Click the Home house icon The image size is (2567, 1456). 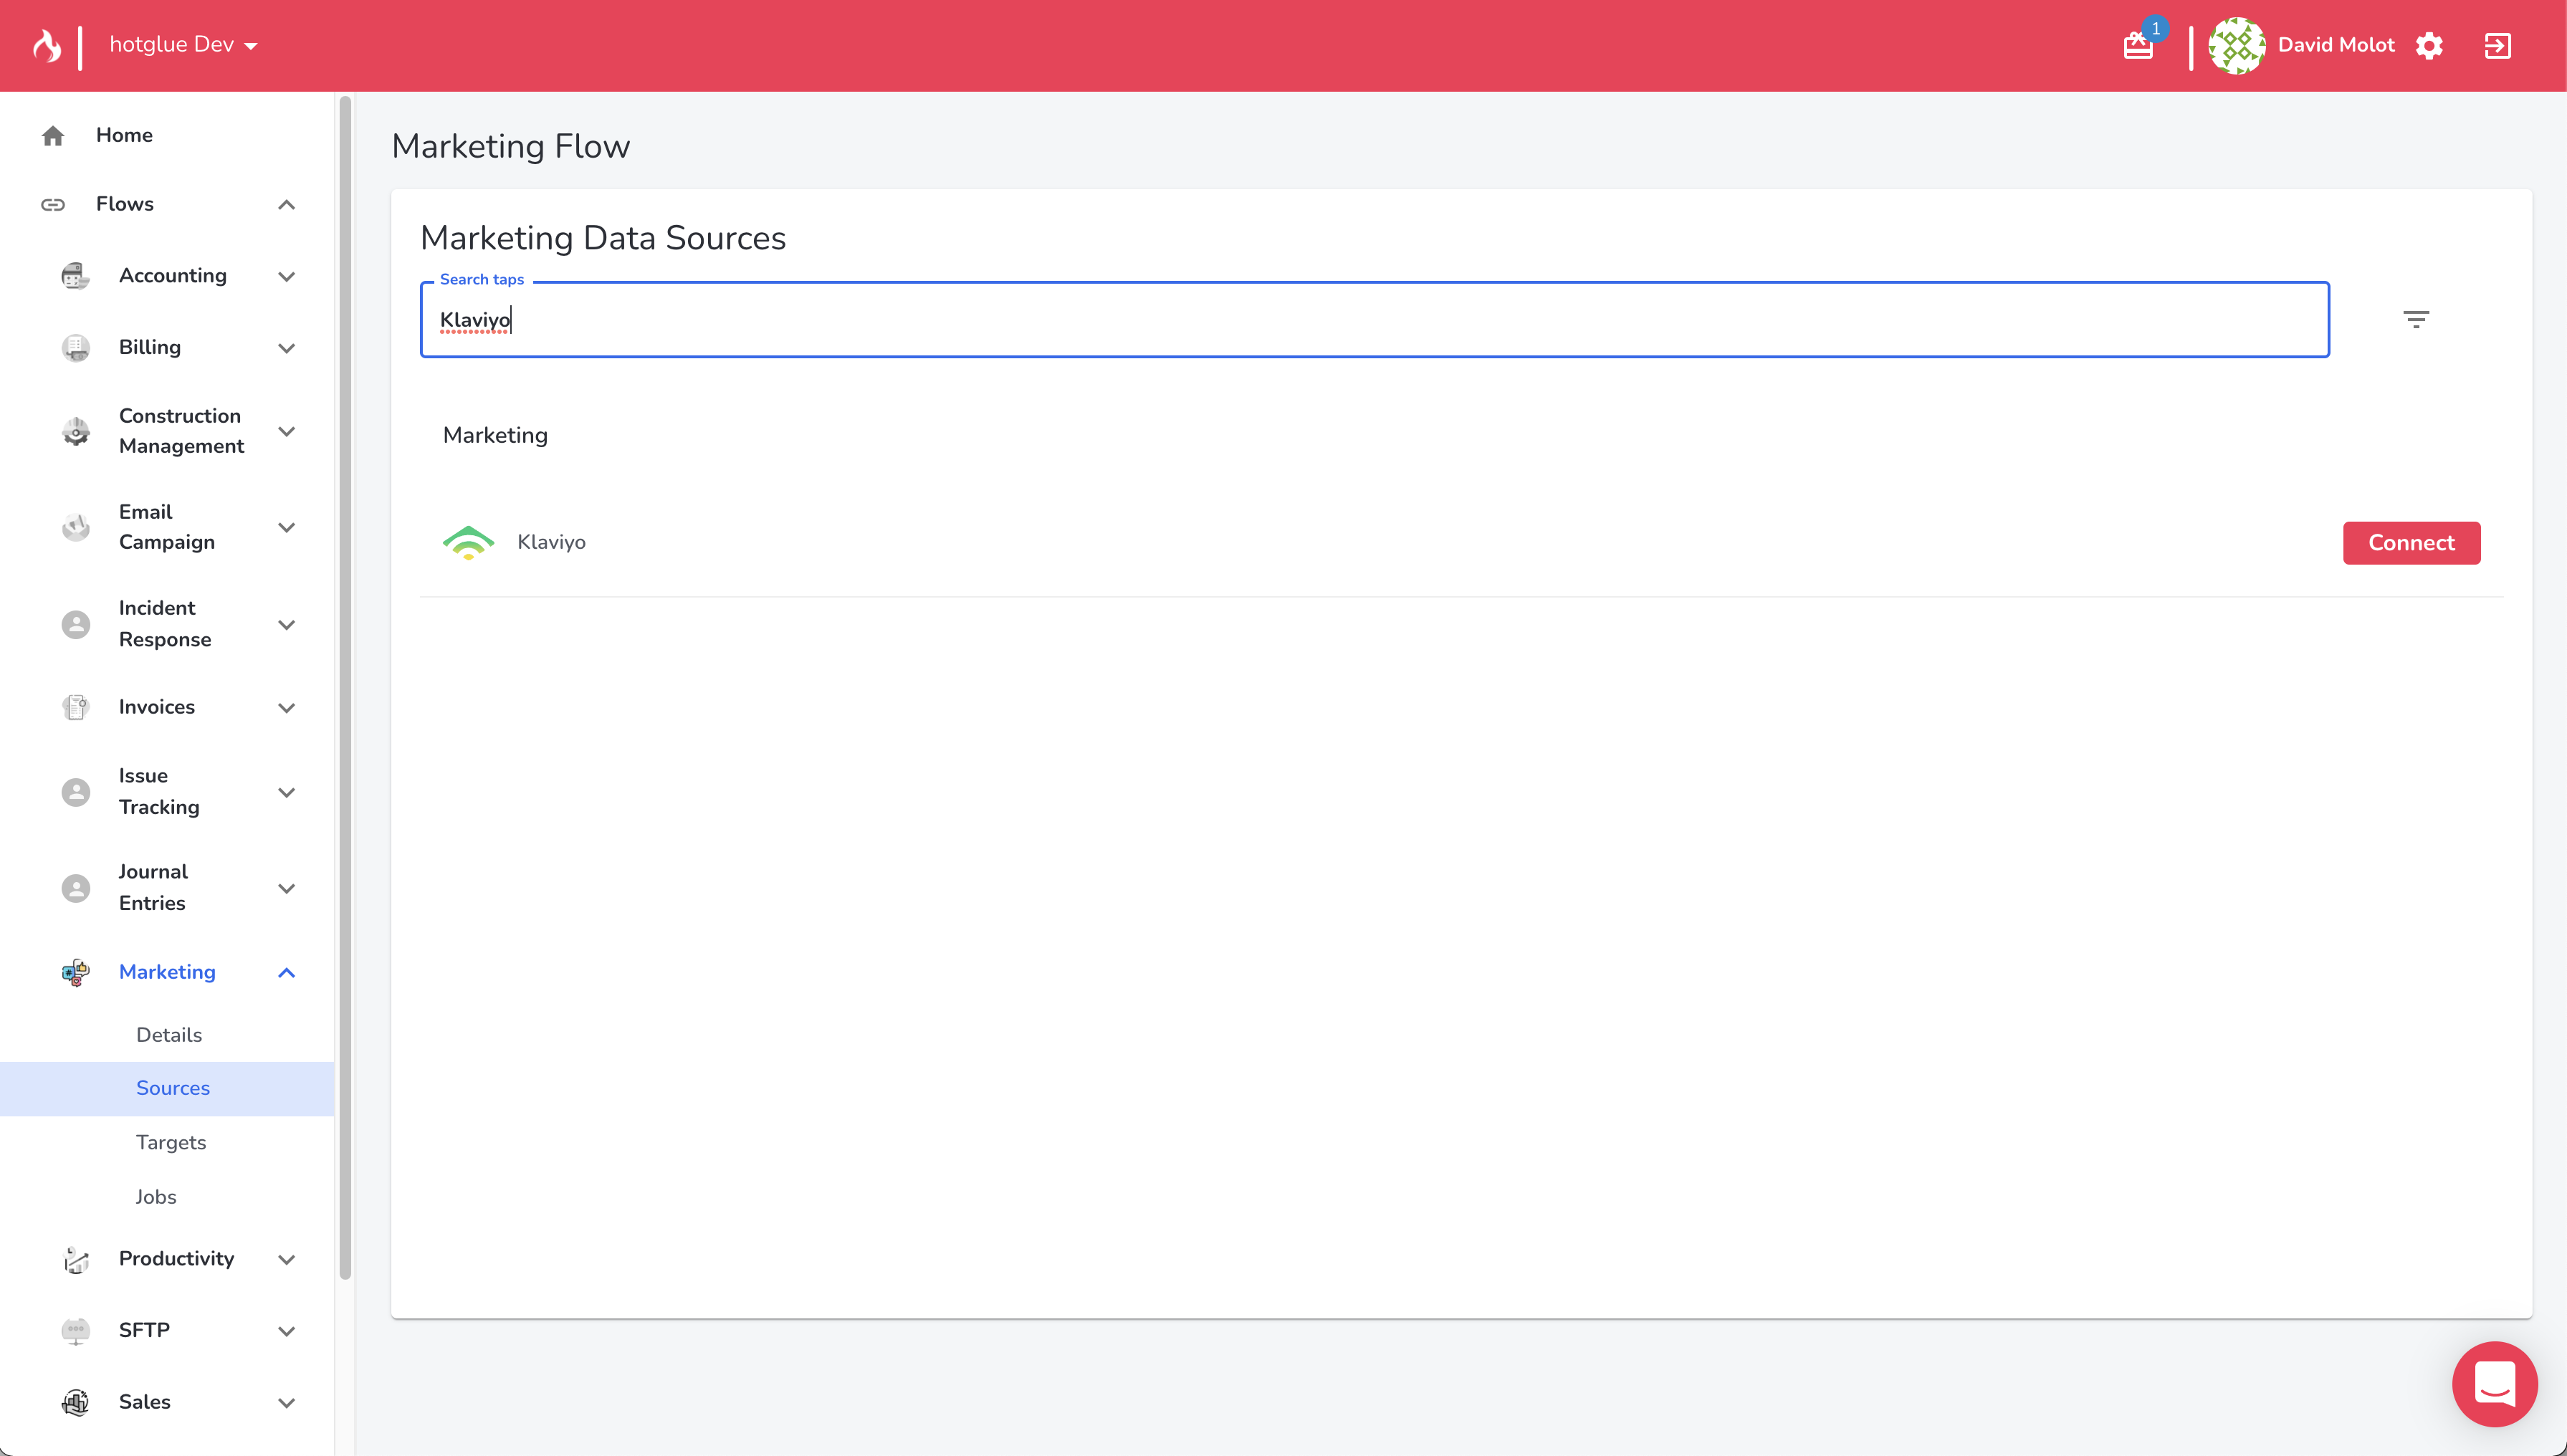click(53, 135)
